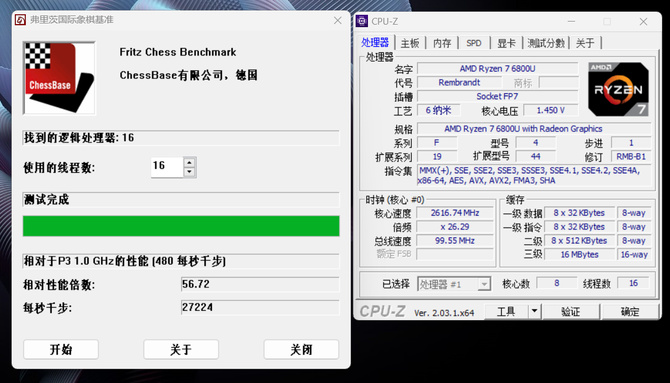Click the Fritz benchmark title bar icon
The height and width of the screenshot is (383, 670).
(21, 20)
